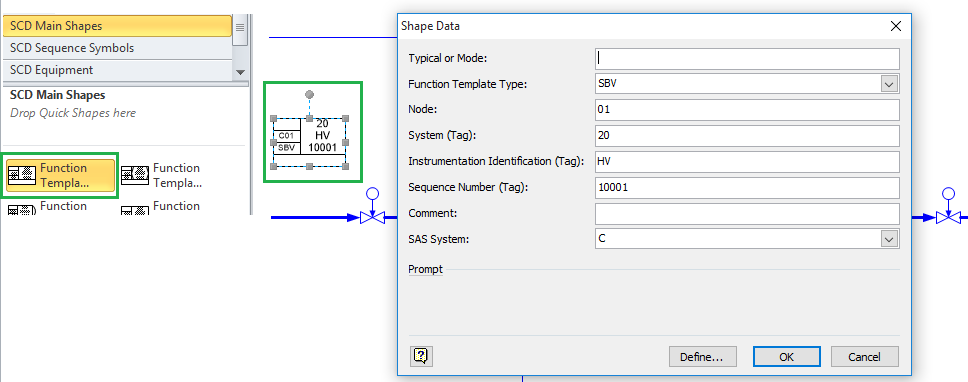Switch to SCD Main Shapes stencil
Viewport: 968px width, 382px height.
click(x=117, y=26)
